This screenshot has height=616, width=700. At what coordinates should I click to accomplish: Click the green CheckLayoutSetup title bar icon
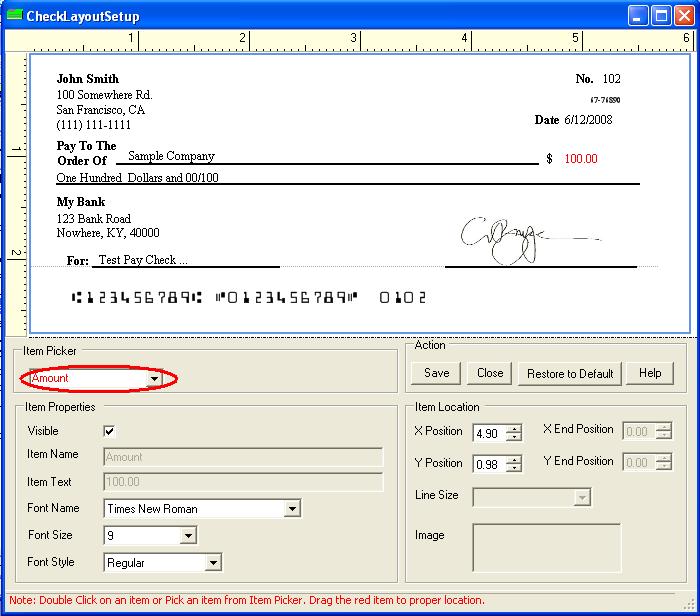[x=14, y=16]
